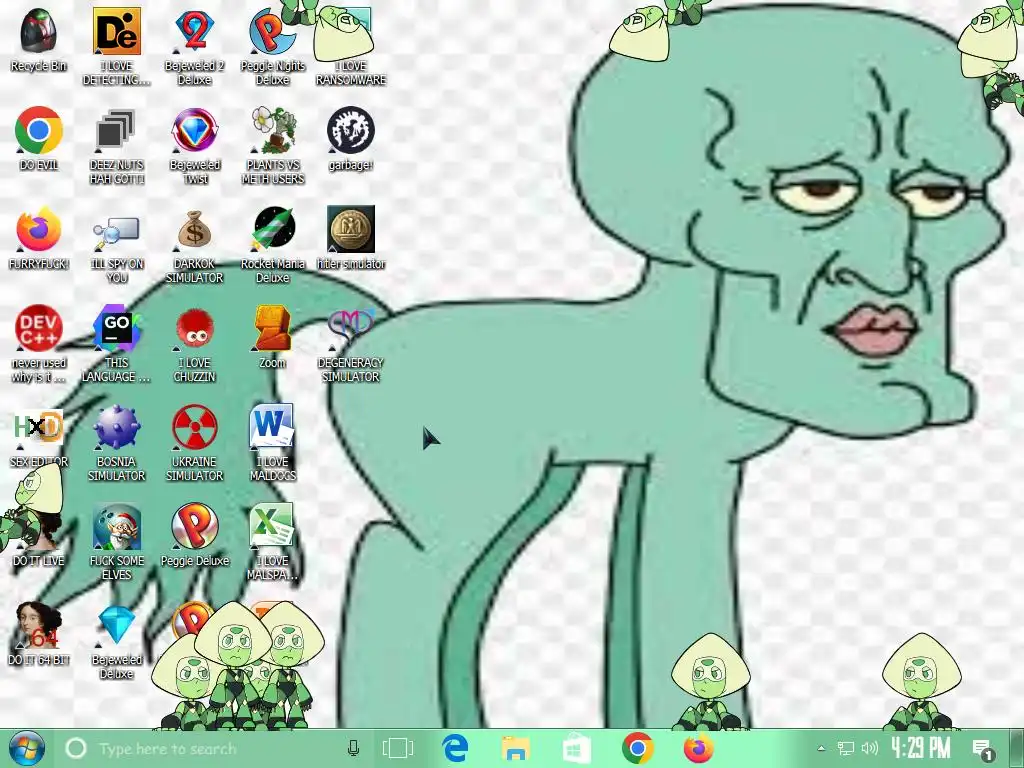Screen dimensions: 1024x768
Task: Click the 'Type here to search' box
Action: click(x=216, y=748)
